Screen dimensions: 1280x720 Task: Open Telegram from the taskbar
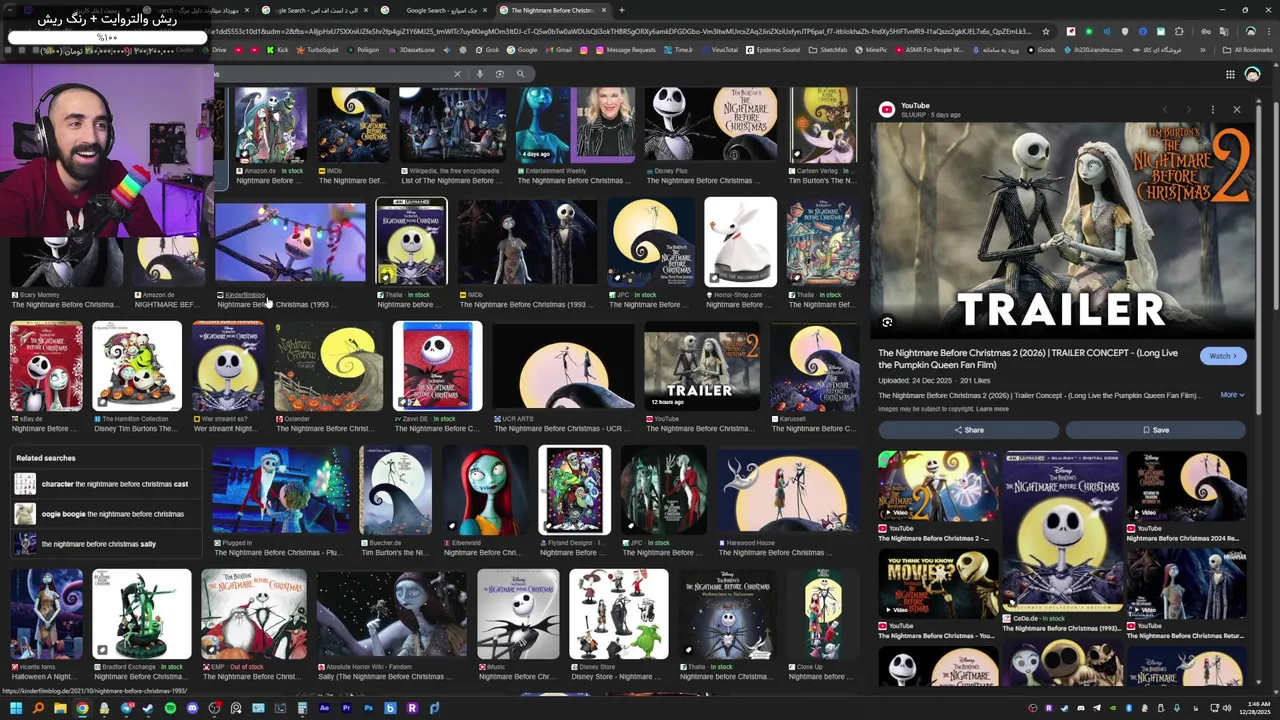click(x=127, y=708)
